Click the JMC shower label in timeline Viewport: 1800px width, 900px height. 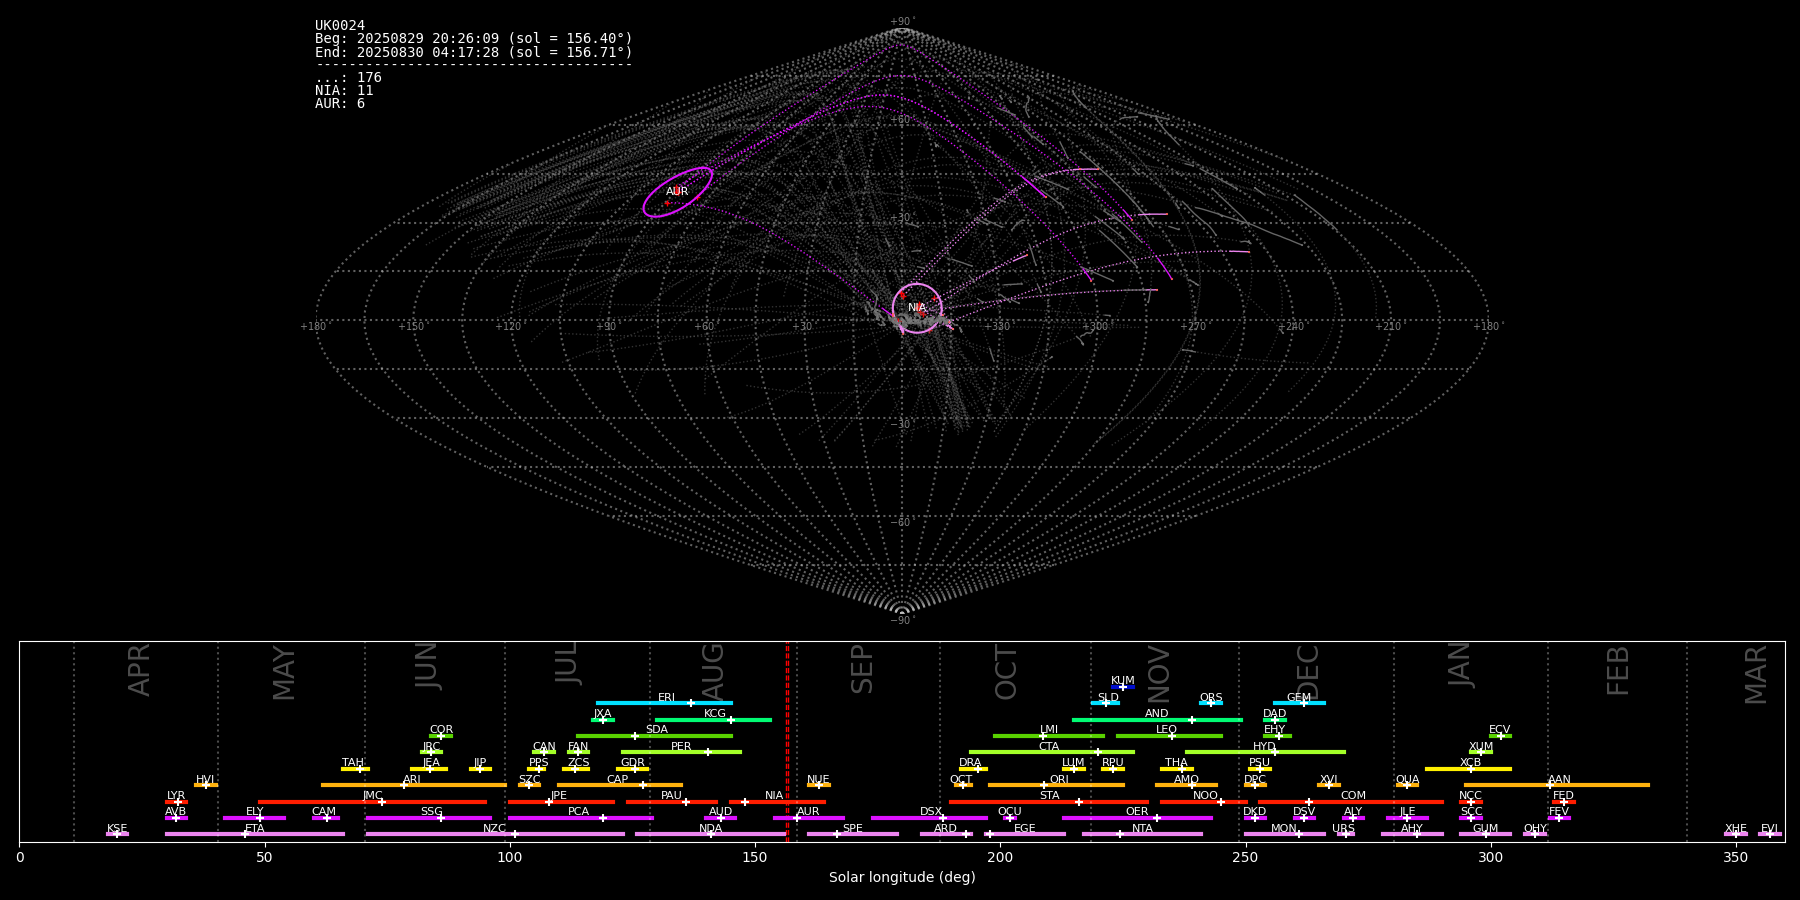(372, 796)
